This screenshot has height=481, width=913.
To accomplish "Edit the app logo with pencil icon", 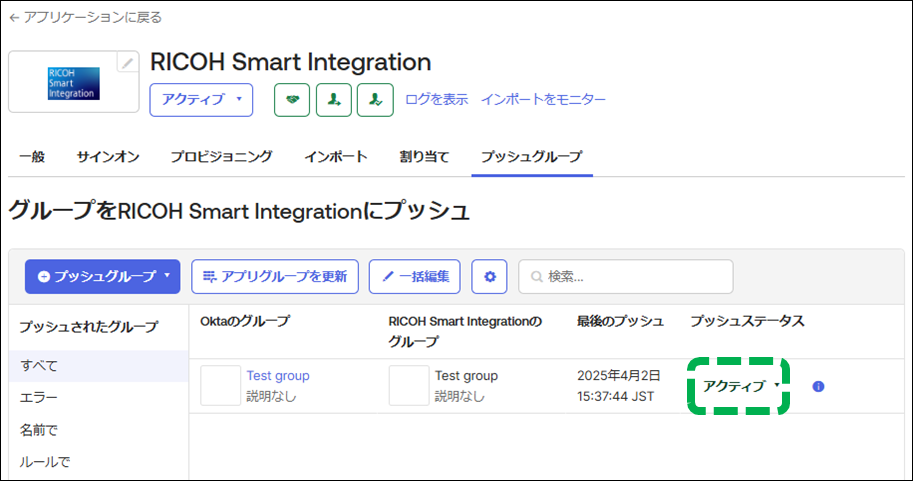I will pos(128,62).
